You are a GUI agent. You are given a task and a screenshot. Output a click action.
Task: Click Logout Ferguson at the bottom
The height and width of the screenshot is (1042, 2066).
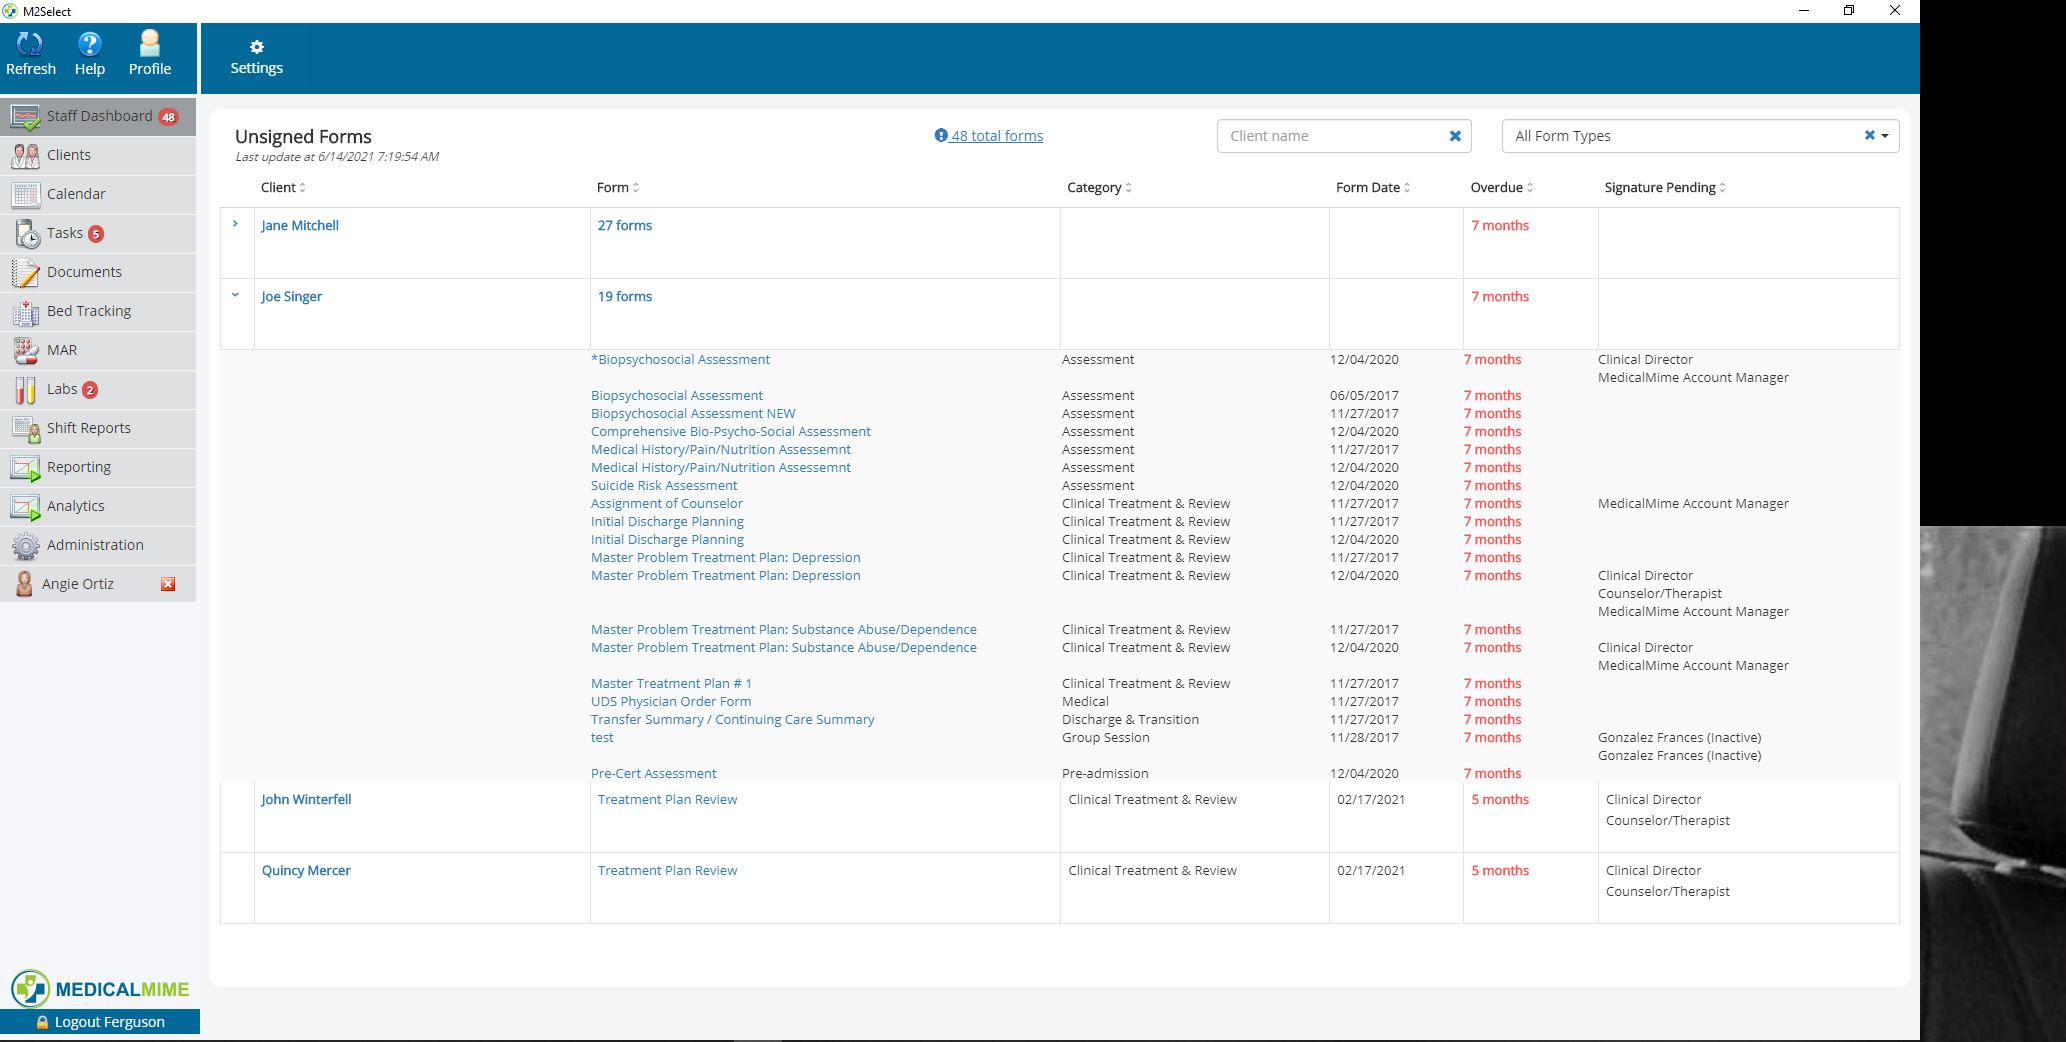(x=100, y=1021)
